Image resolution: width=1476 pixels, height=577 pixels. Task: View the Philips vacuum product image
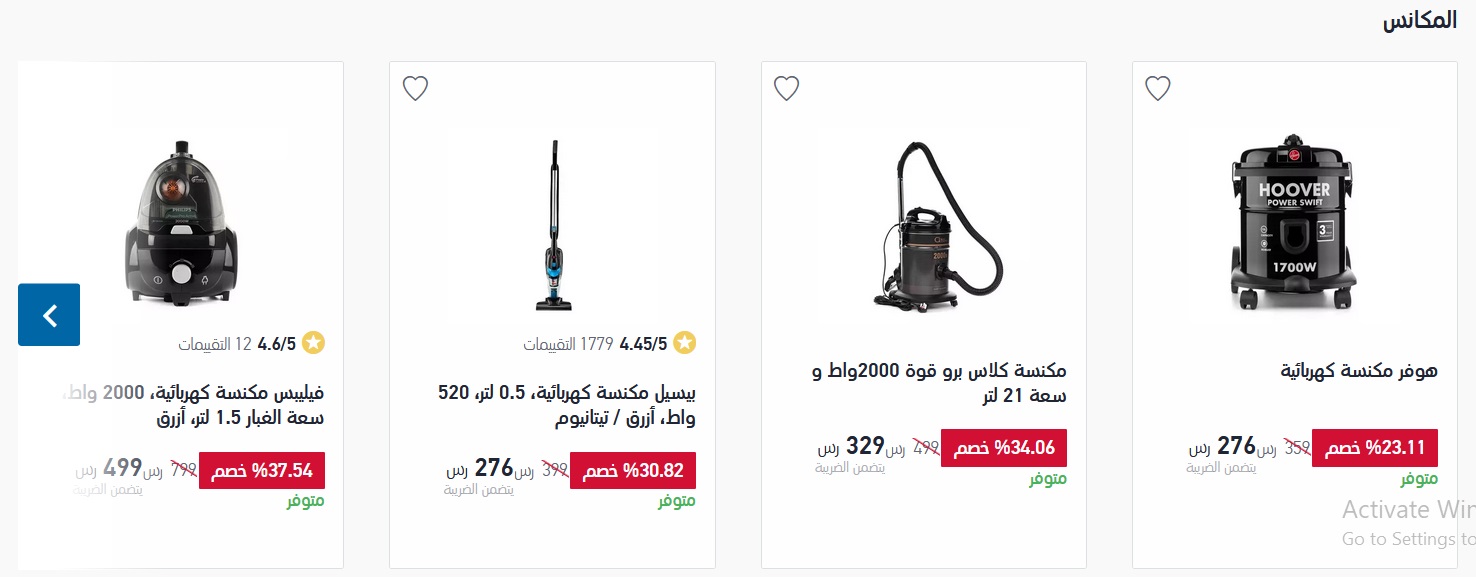pyautogui.click(x=181, y=220)
